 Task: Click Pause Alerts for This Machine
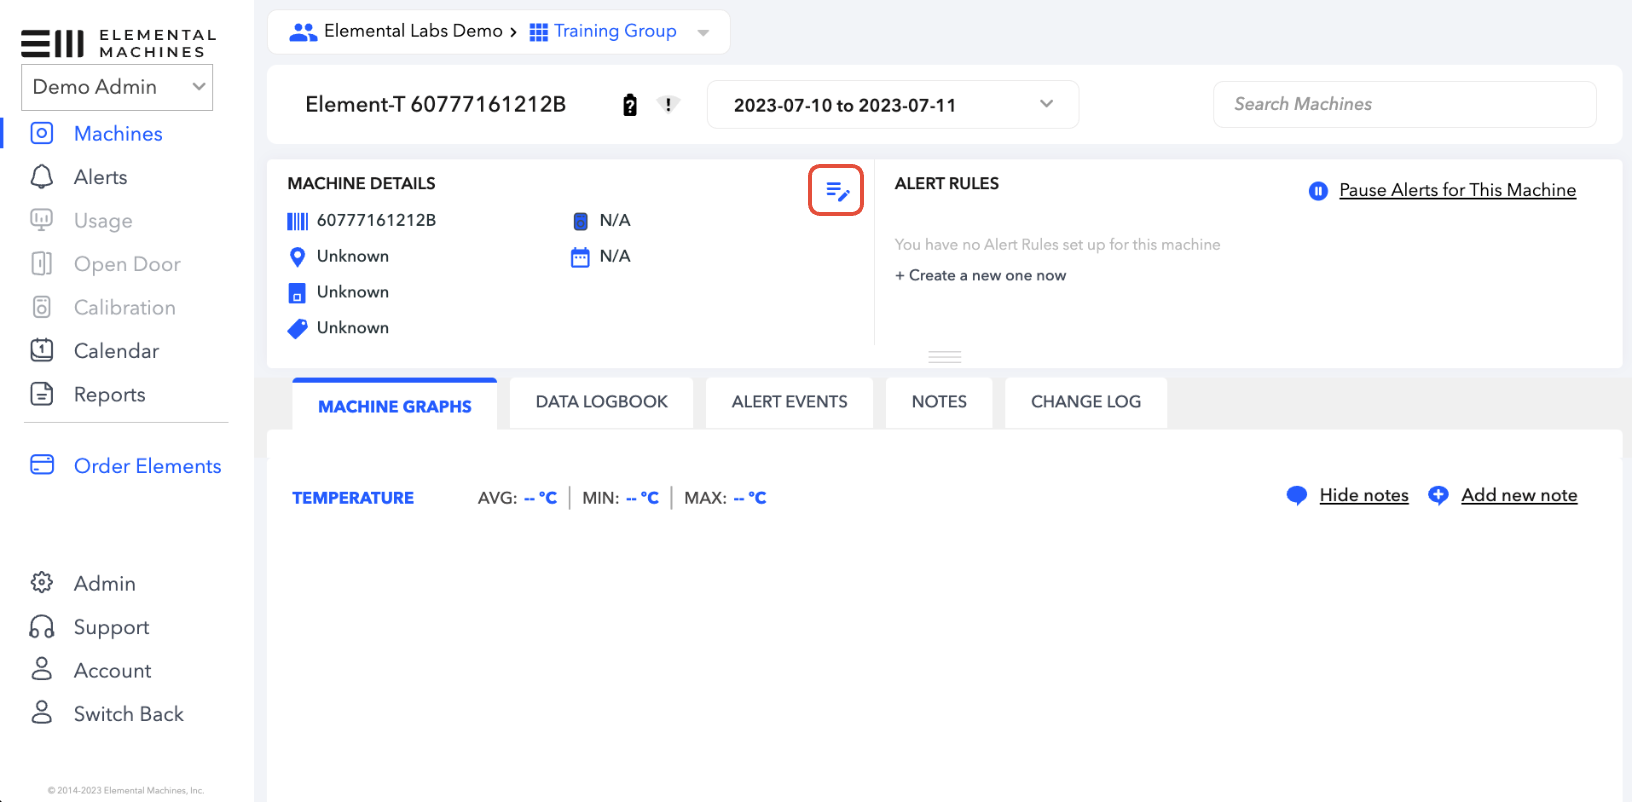tap(1457, 190)
